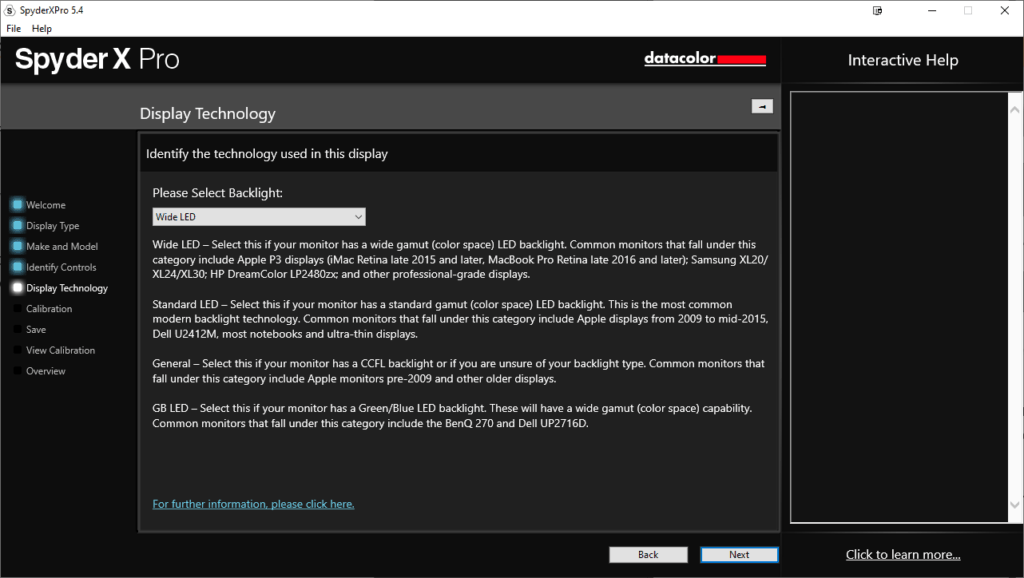
Task: Go to the View Calibration step
Action: [60, 350]
